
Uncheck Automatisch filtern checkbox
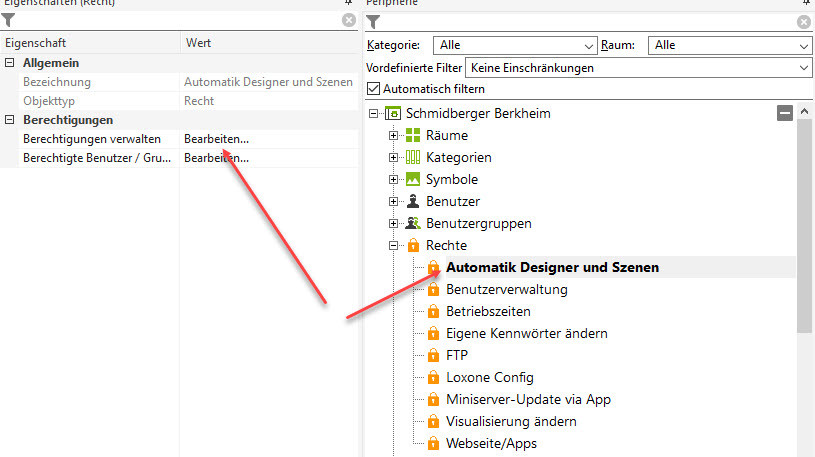click(373, 89)
